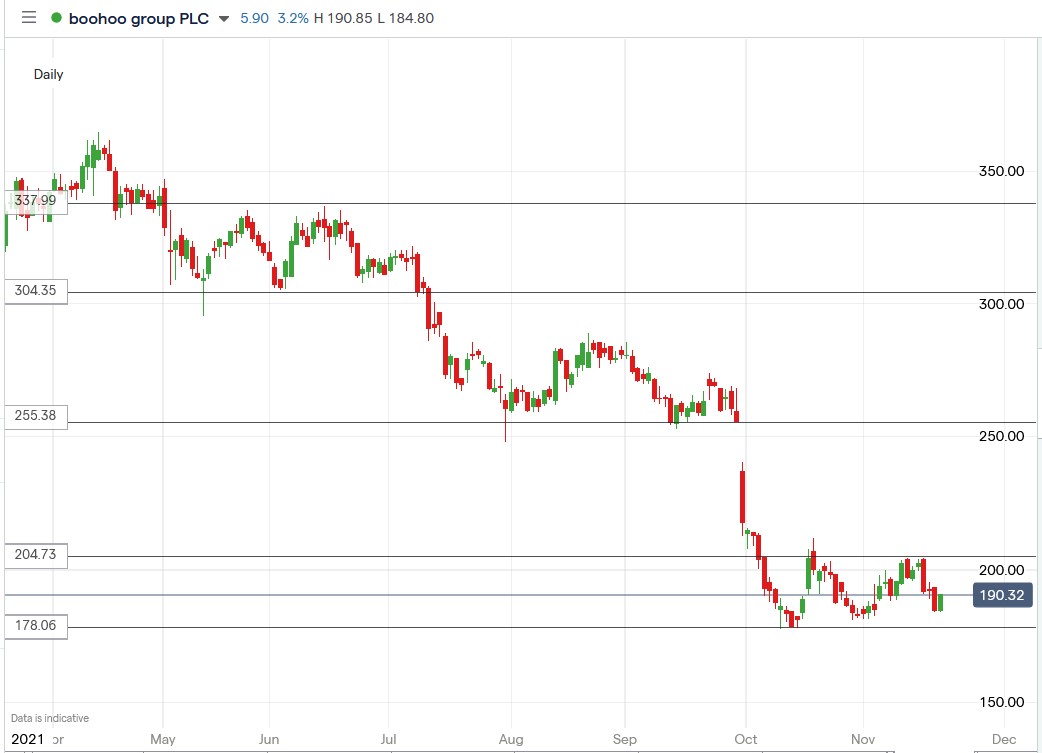Toggle the market status indicator beside boohoo group

coord(57,17)
